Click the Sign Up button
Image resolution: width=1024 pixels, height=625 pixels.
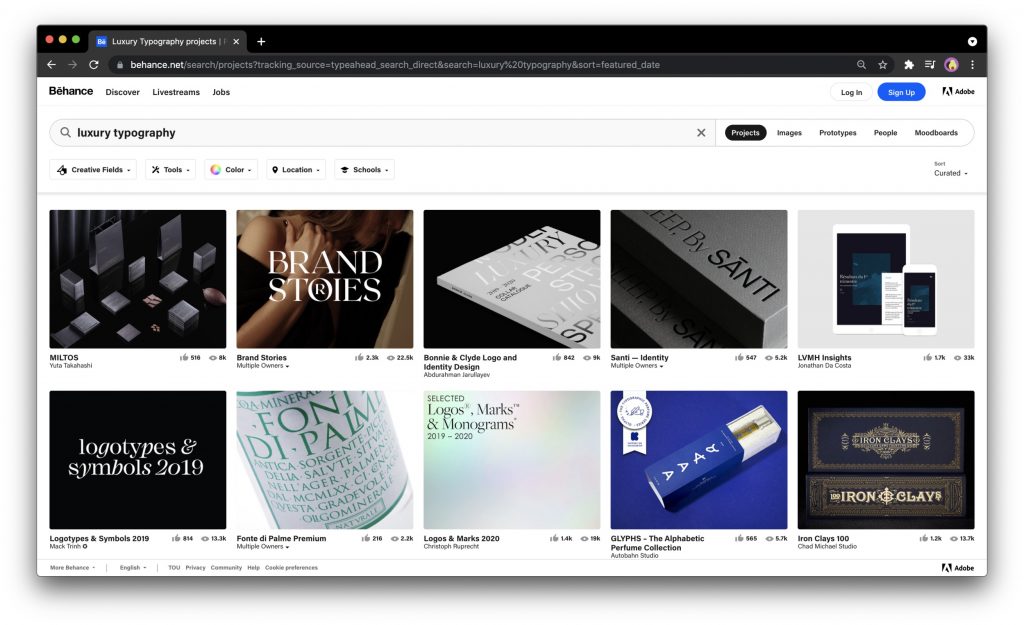[x=901, y=92]
